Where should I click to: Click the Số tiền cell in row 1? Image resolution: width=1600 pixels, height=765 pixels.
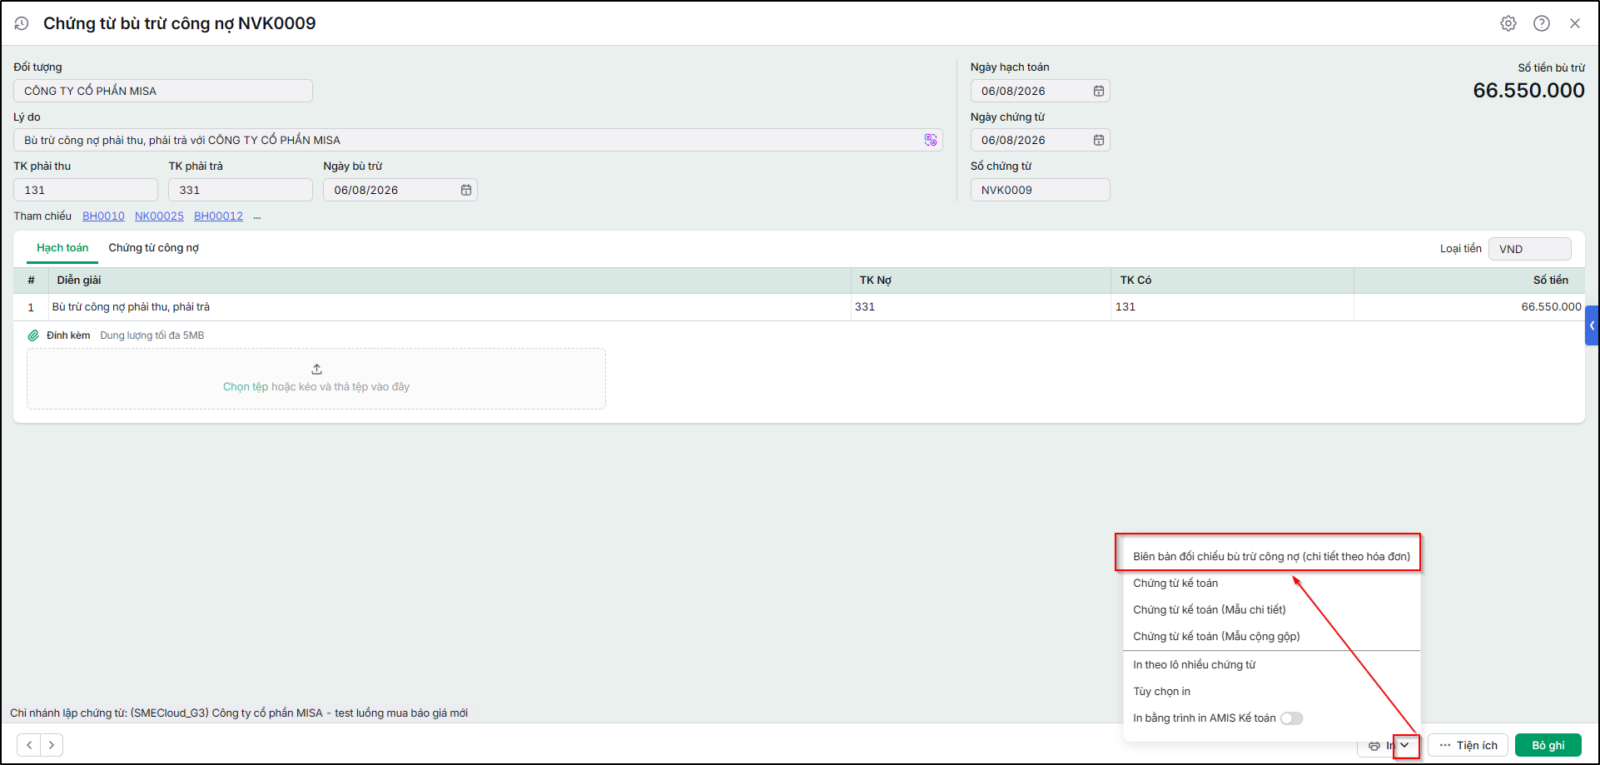pos(1469,307)
